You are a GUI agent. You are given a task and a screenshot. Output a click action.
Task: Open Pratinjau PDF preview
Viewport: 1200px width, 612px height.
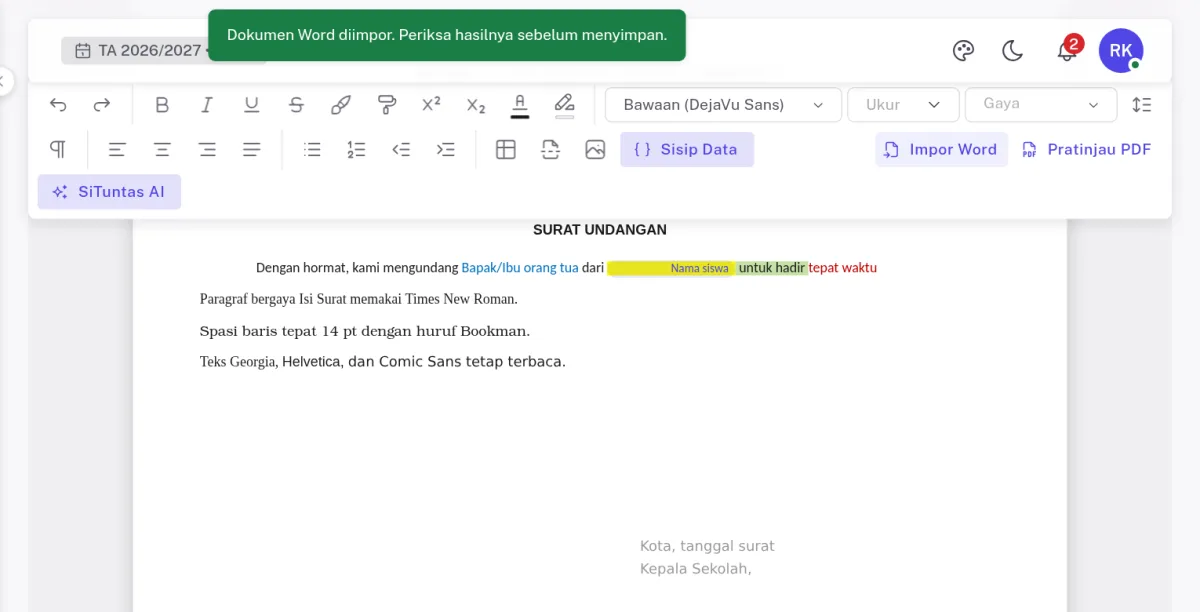[1087, 150]
